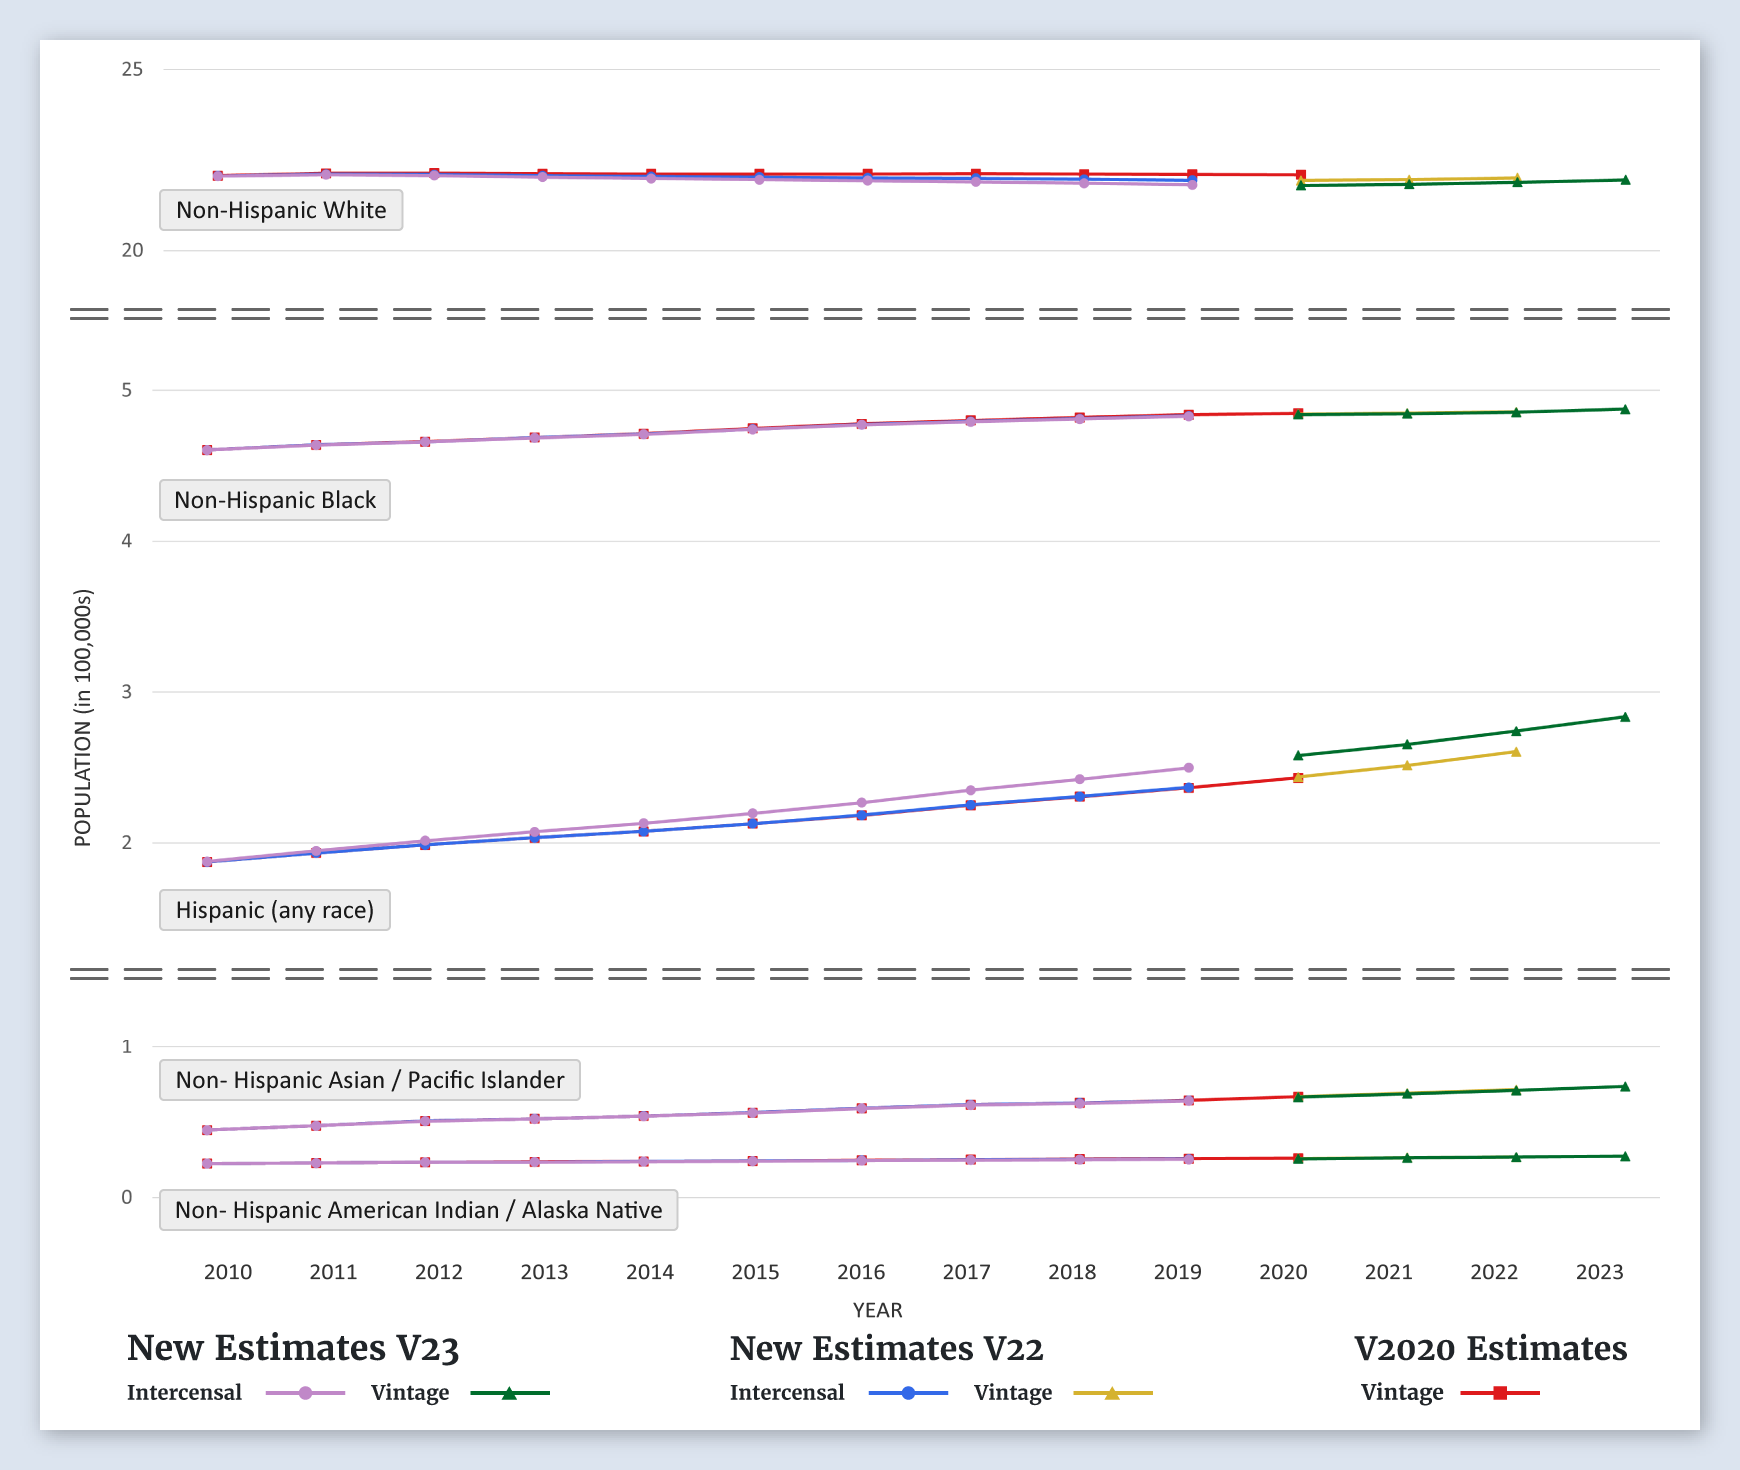Select the Non-Hispanic Asian / Pacific Islander label
This screenshot has height=1470, width=1740.
[x=369, y=1080]
